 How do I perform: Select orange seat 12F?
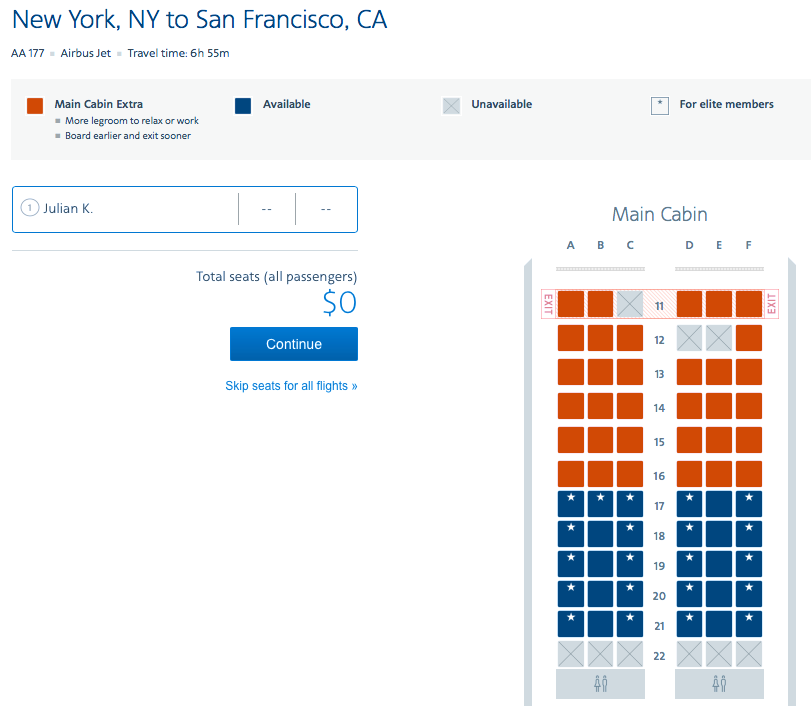tap(748, 338)
